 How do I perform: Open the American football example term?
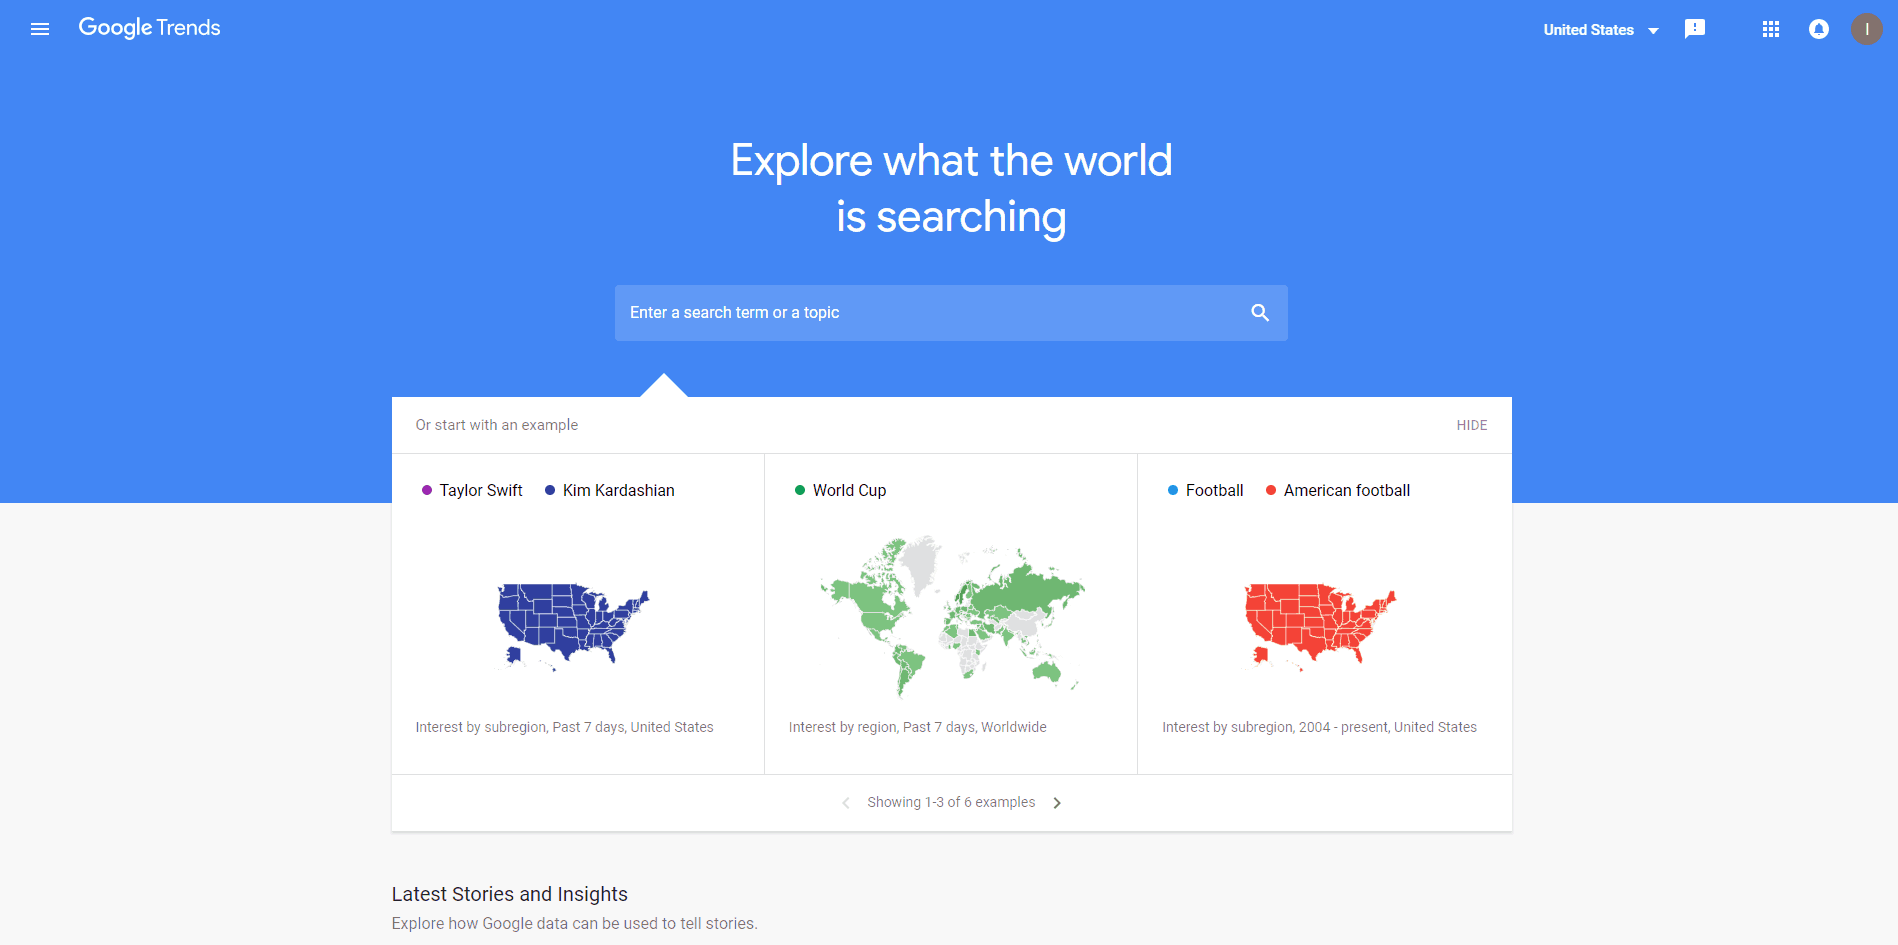pyautogui.click(x=1347, y=490)
